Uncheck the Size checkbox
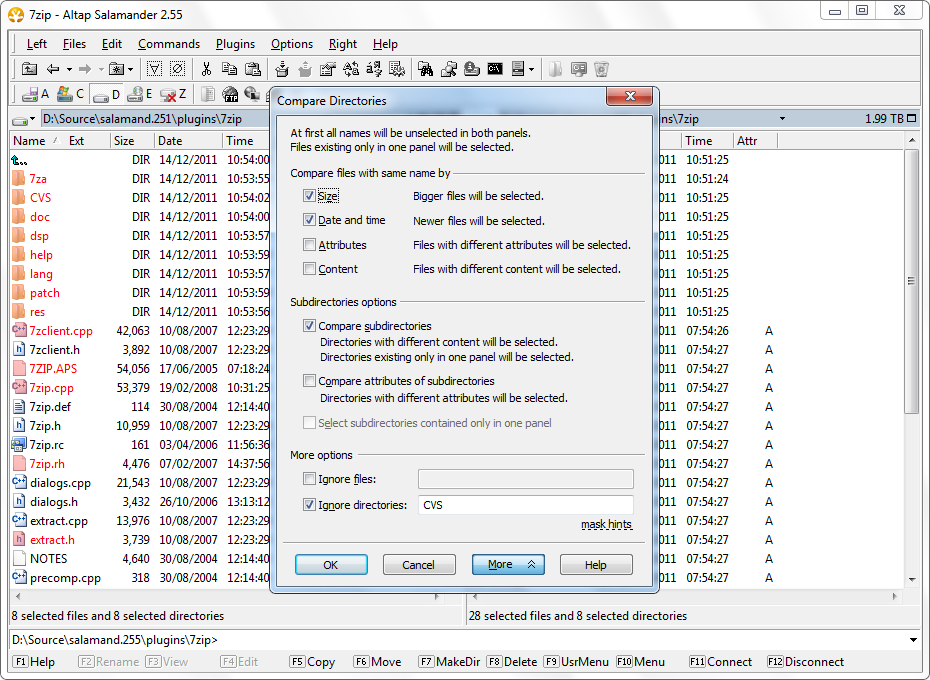The width and height of the screenshot is (930, 680). (x=309, y=195)
